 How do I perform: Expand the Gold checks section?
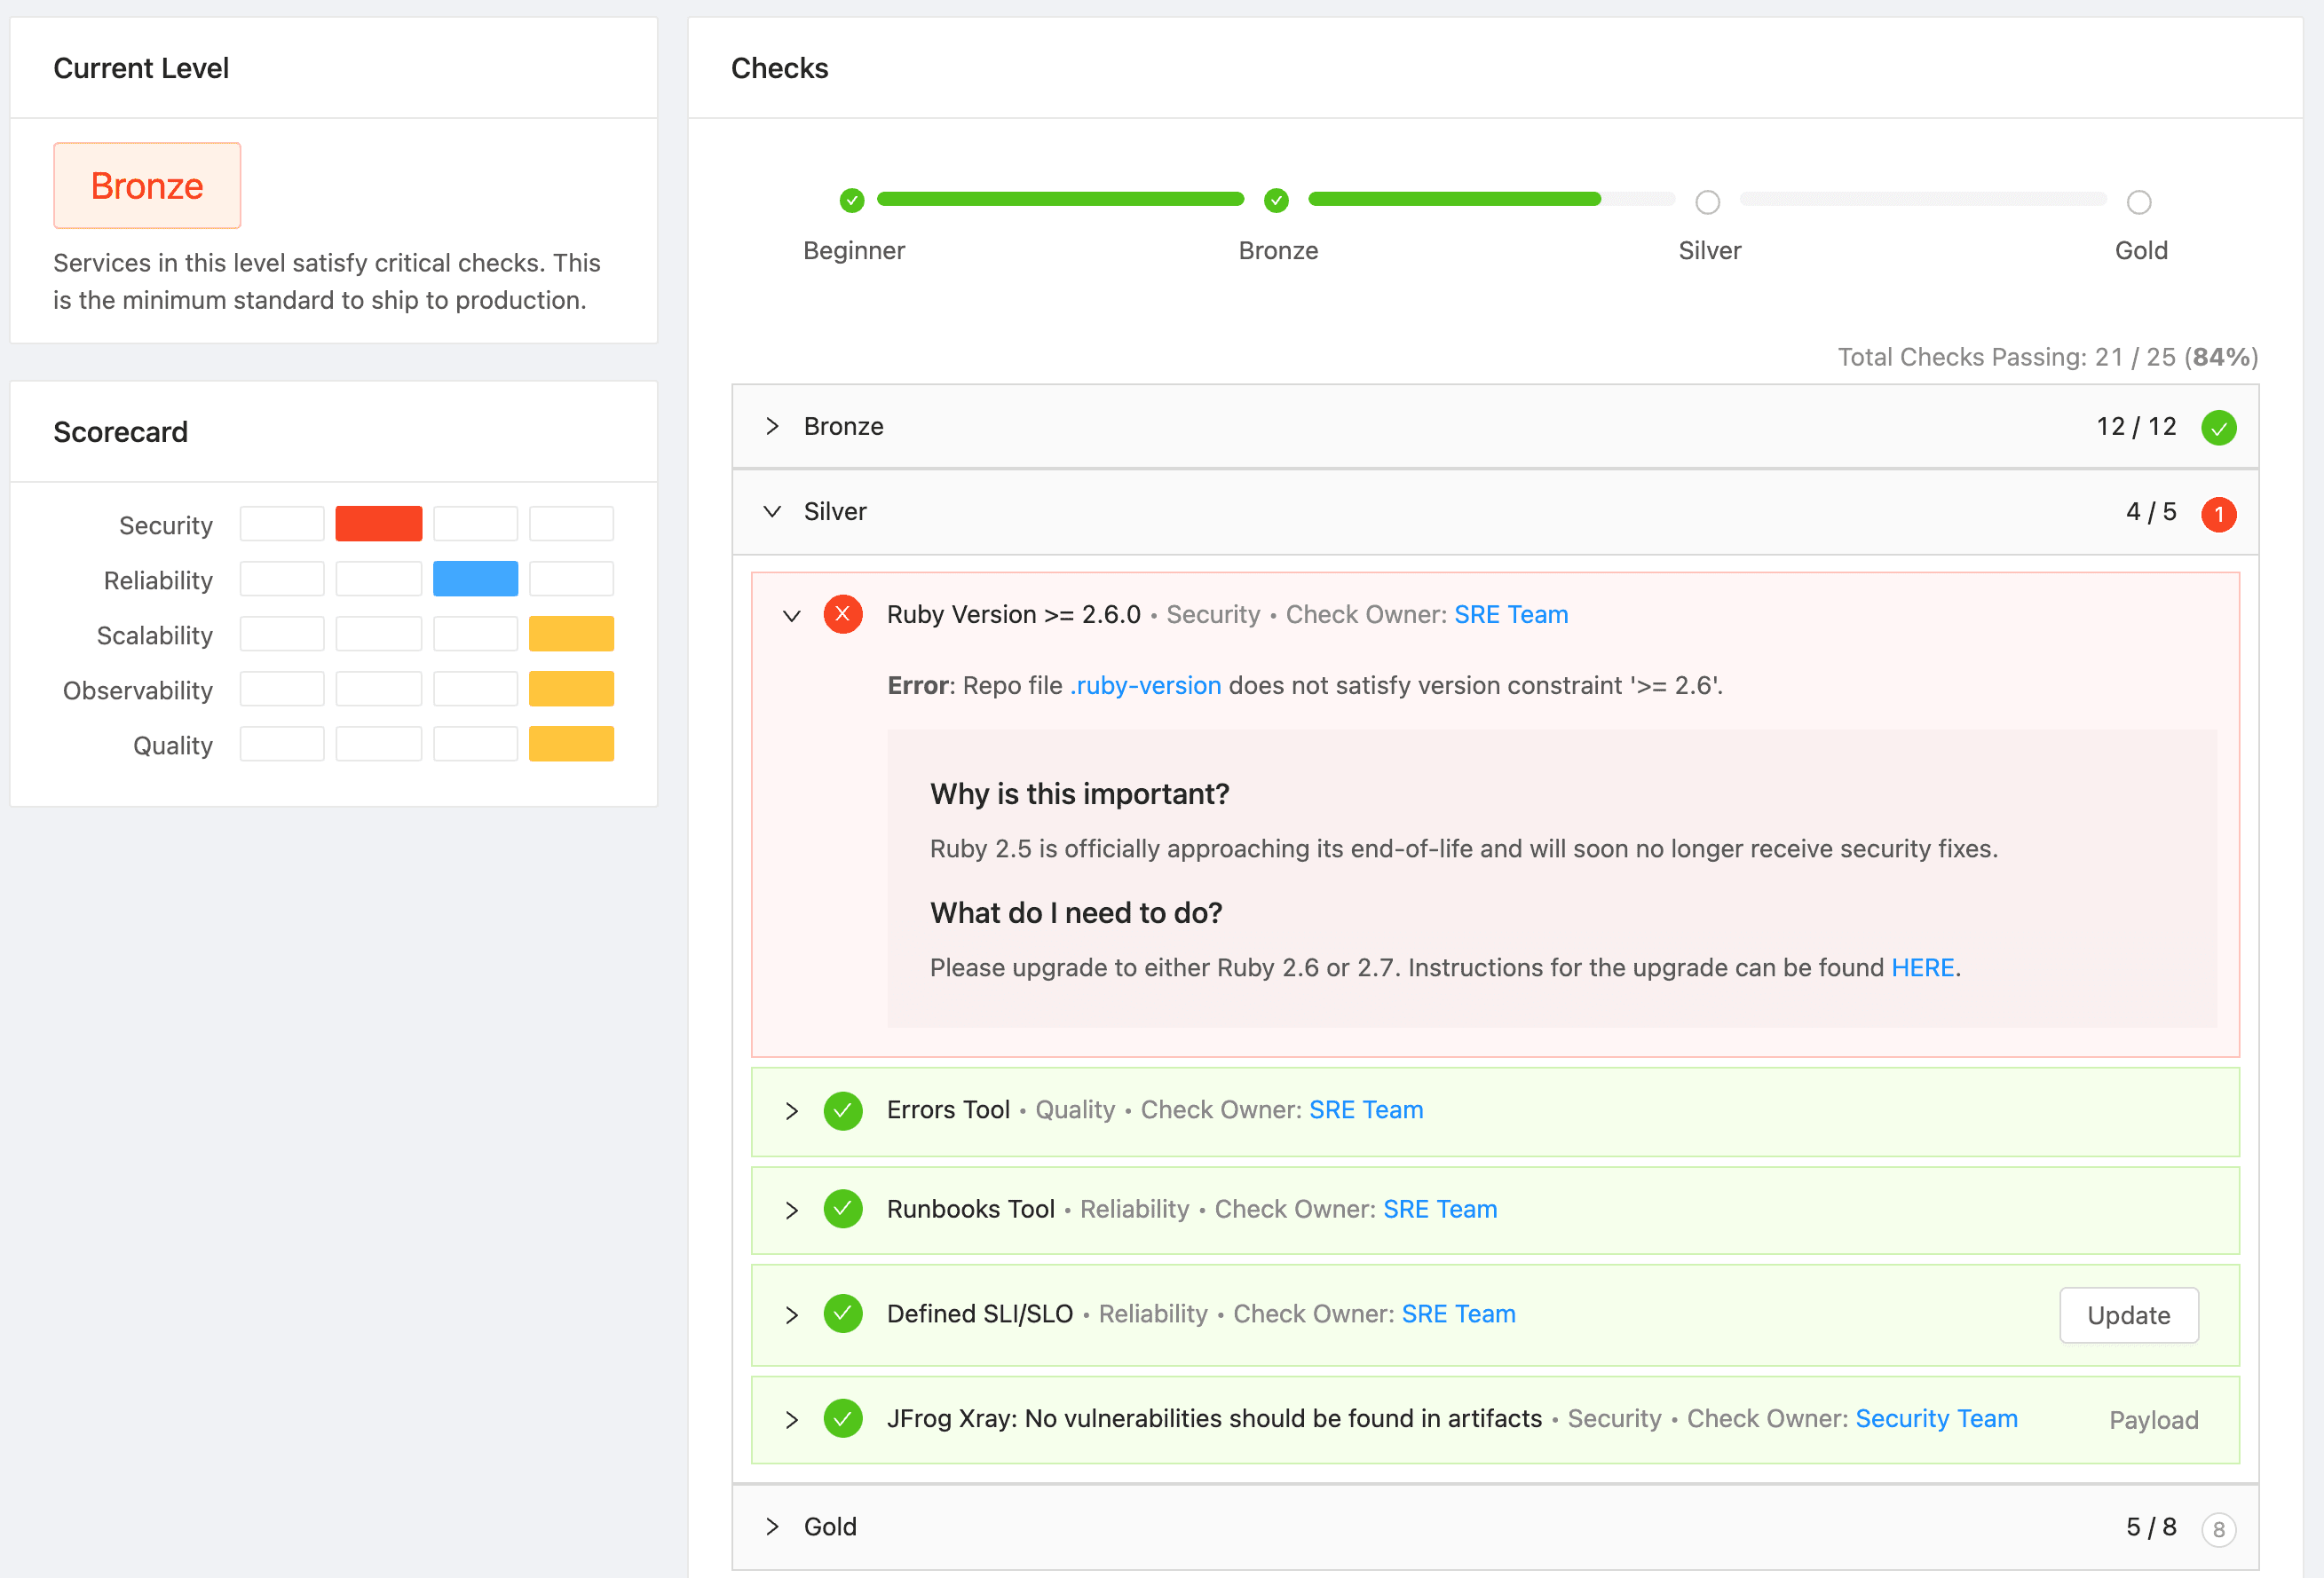point(772,1527)
